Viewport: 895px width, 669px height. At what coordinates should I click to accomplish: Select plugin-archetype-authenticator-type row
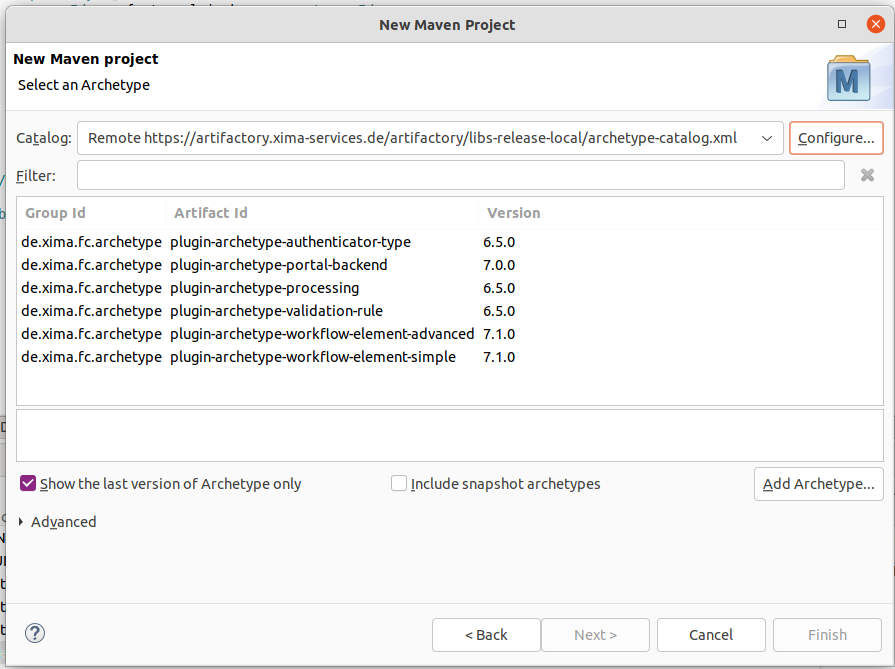click(x=450, y=242)
